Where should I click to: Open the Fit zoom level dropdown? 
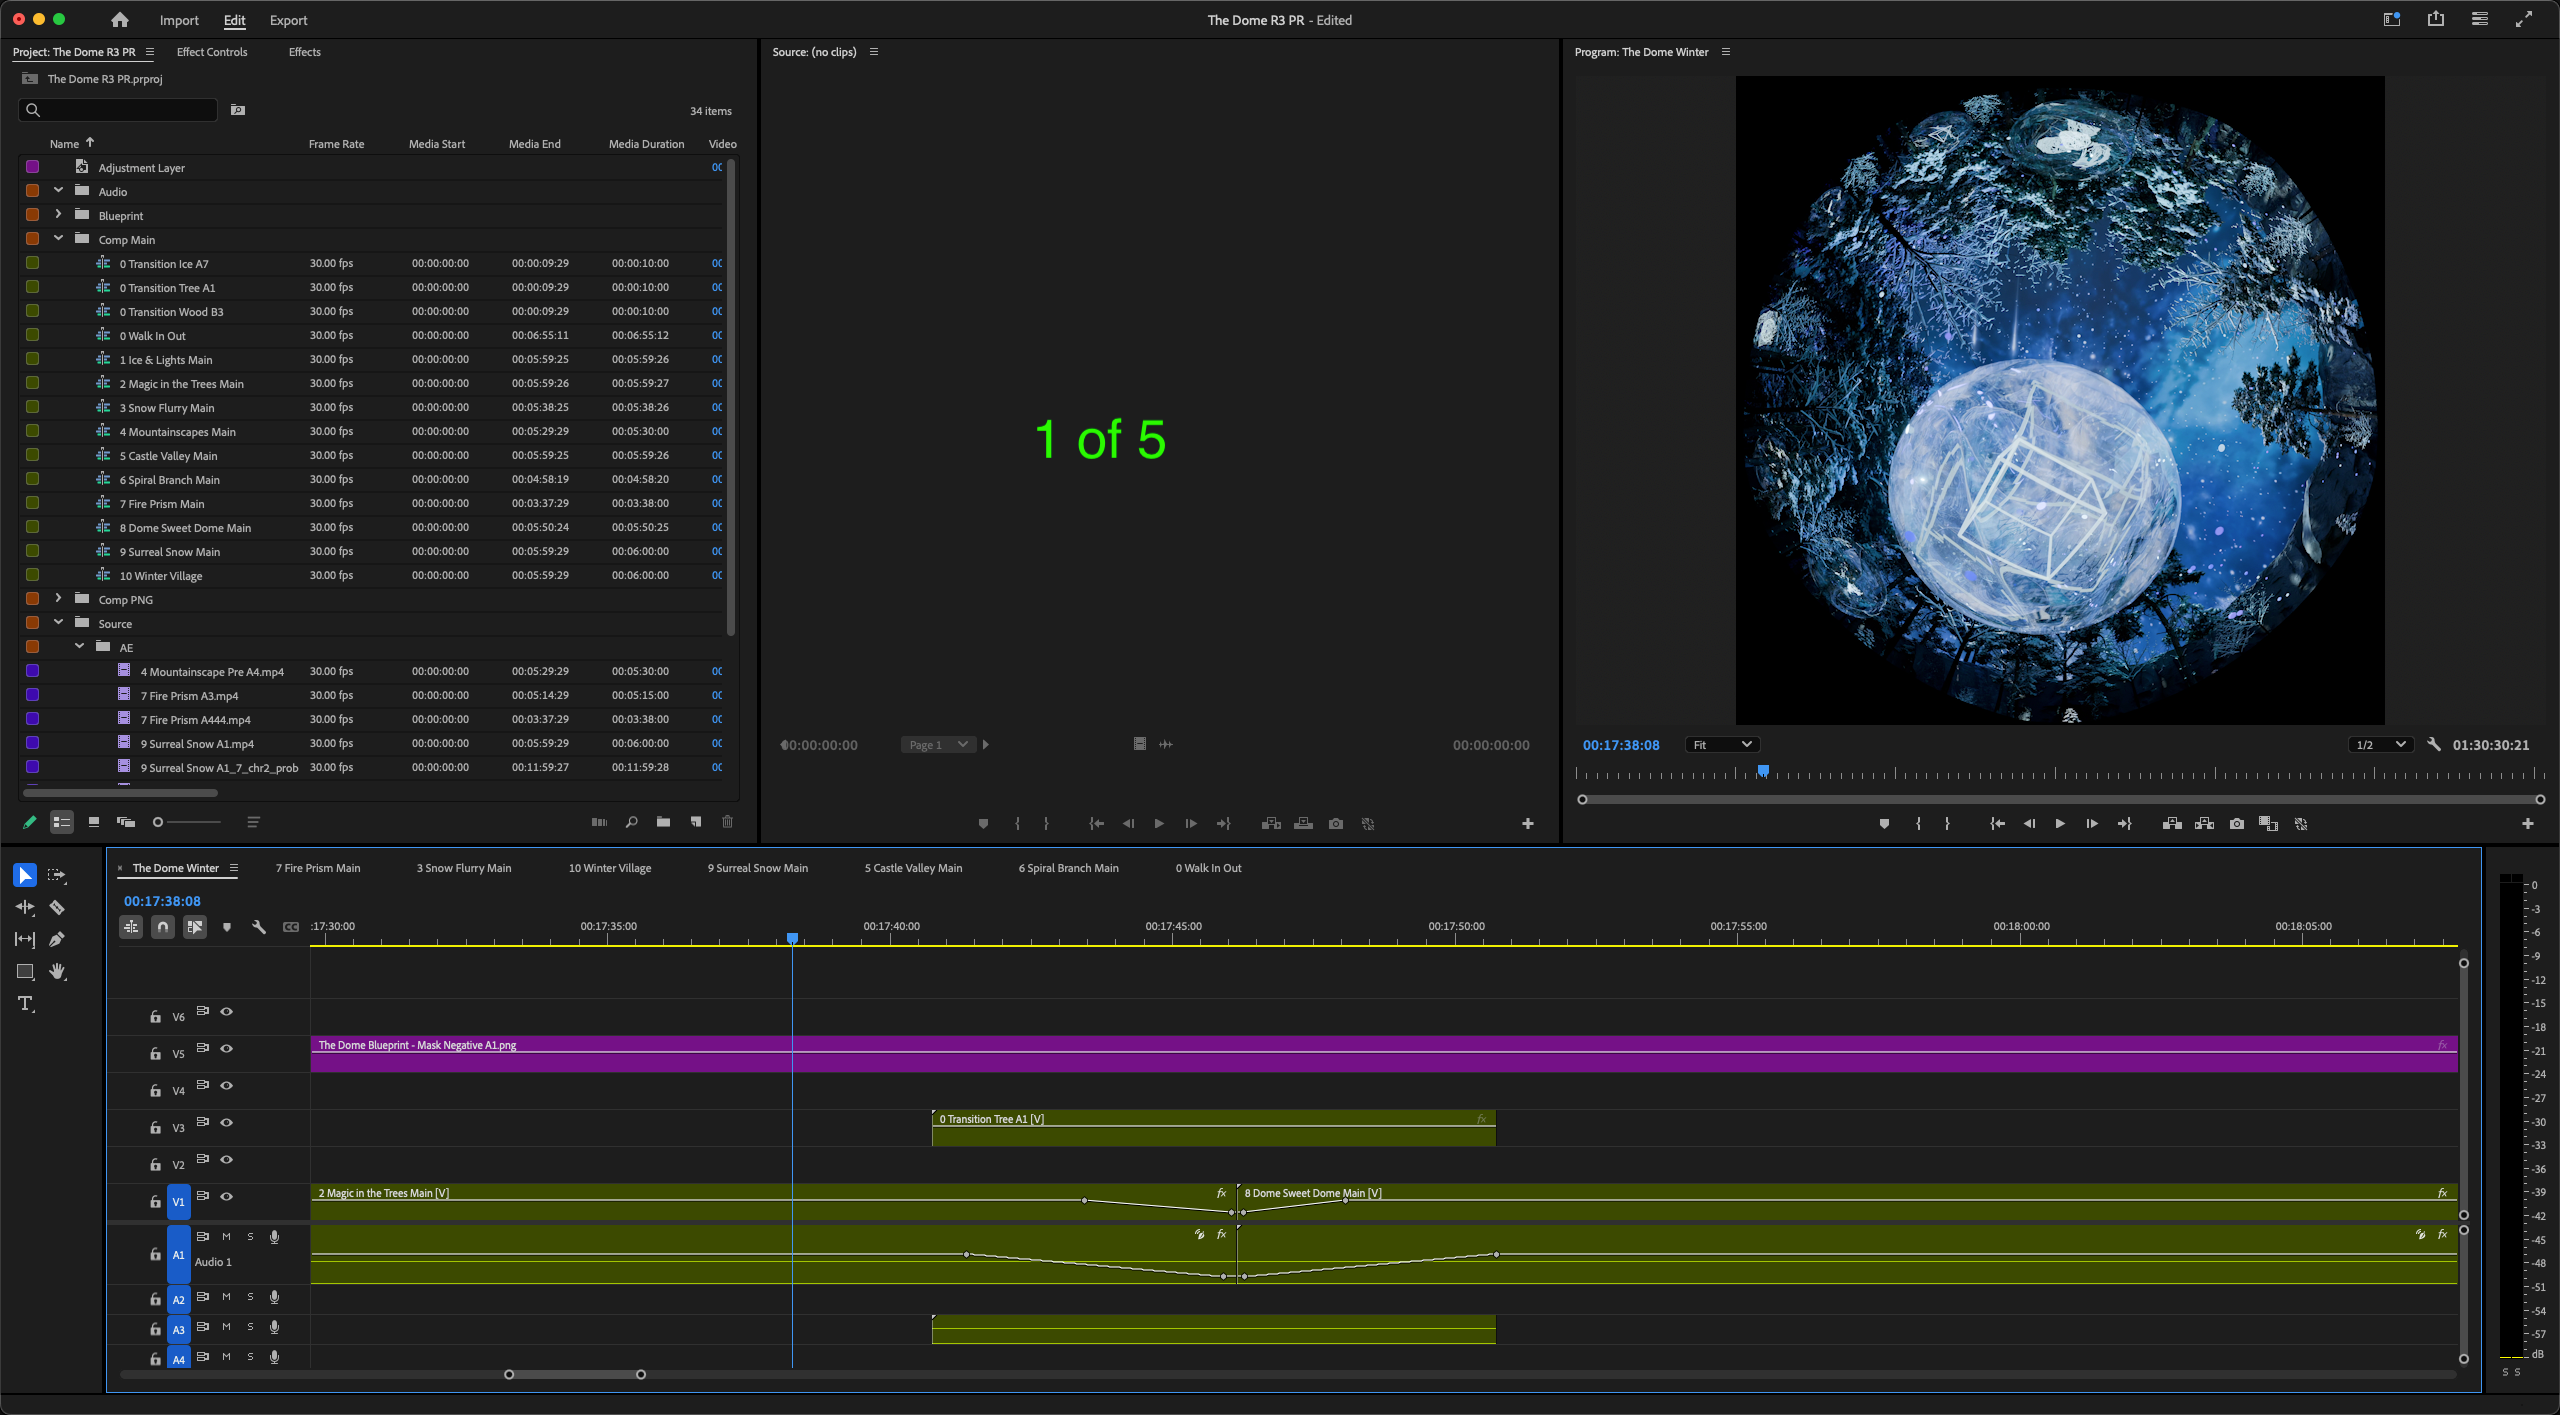(x=1722, y=745)
